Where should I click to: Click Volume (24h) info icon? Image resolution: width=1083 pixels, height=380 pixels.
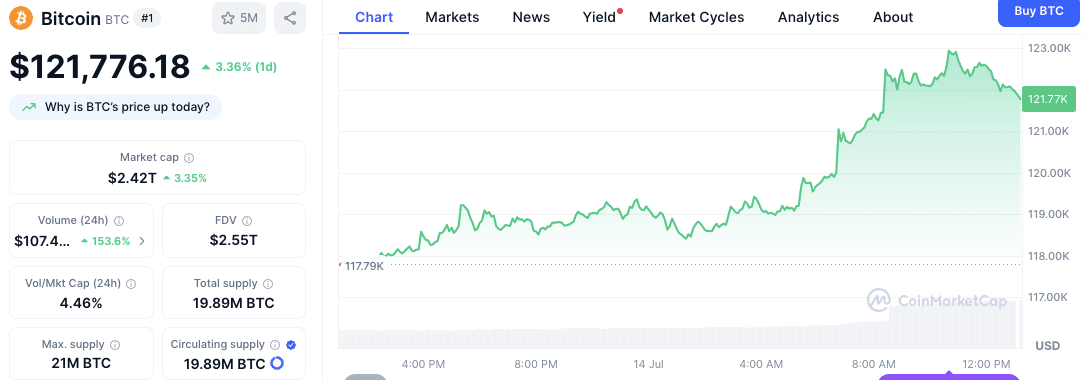coord(119,220)
